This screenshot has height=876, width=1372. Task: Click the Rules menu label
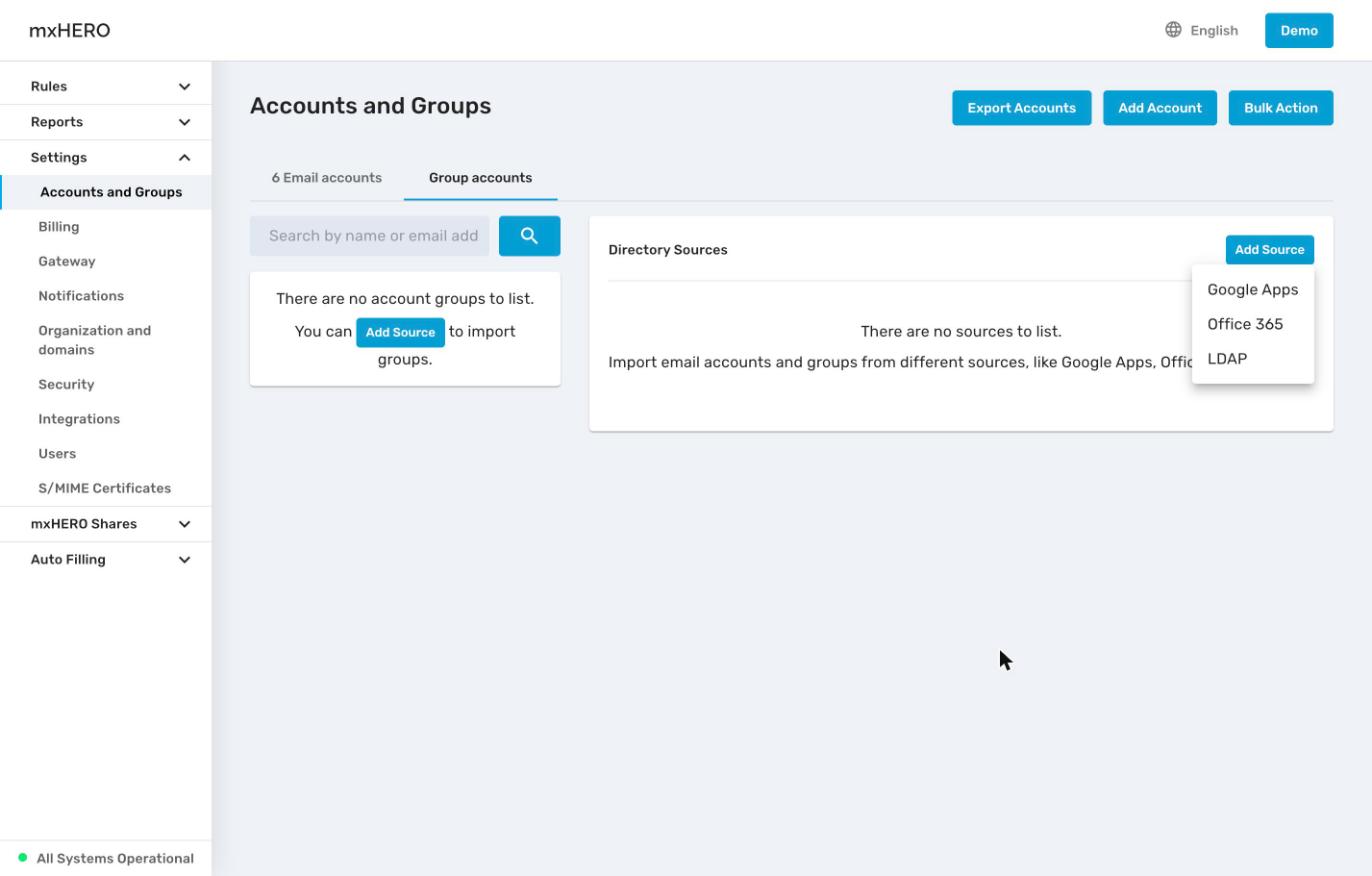coord(49,87)
